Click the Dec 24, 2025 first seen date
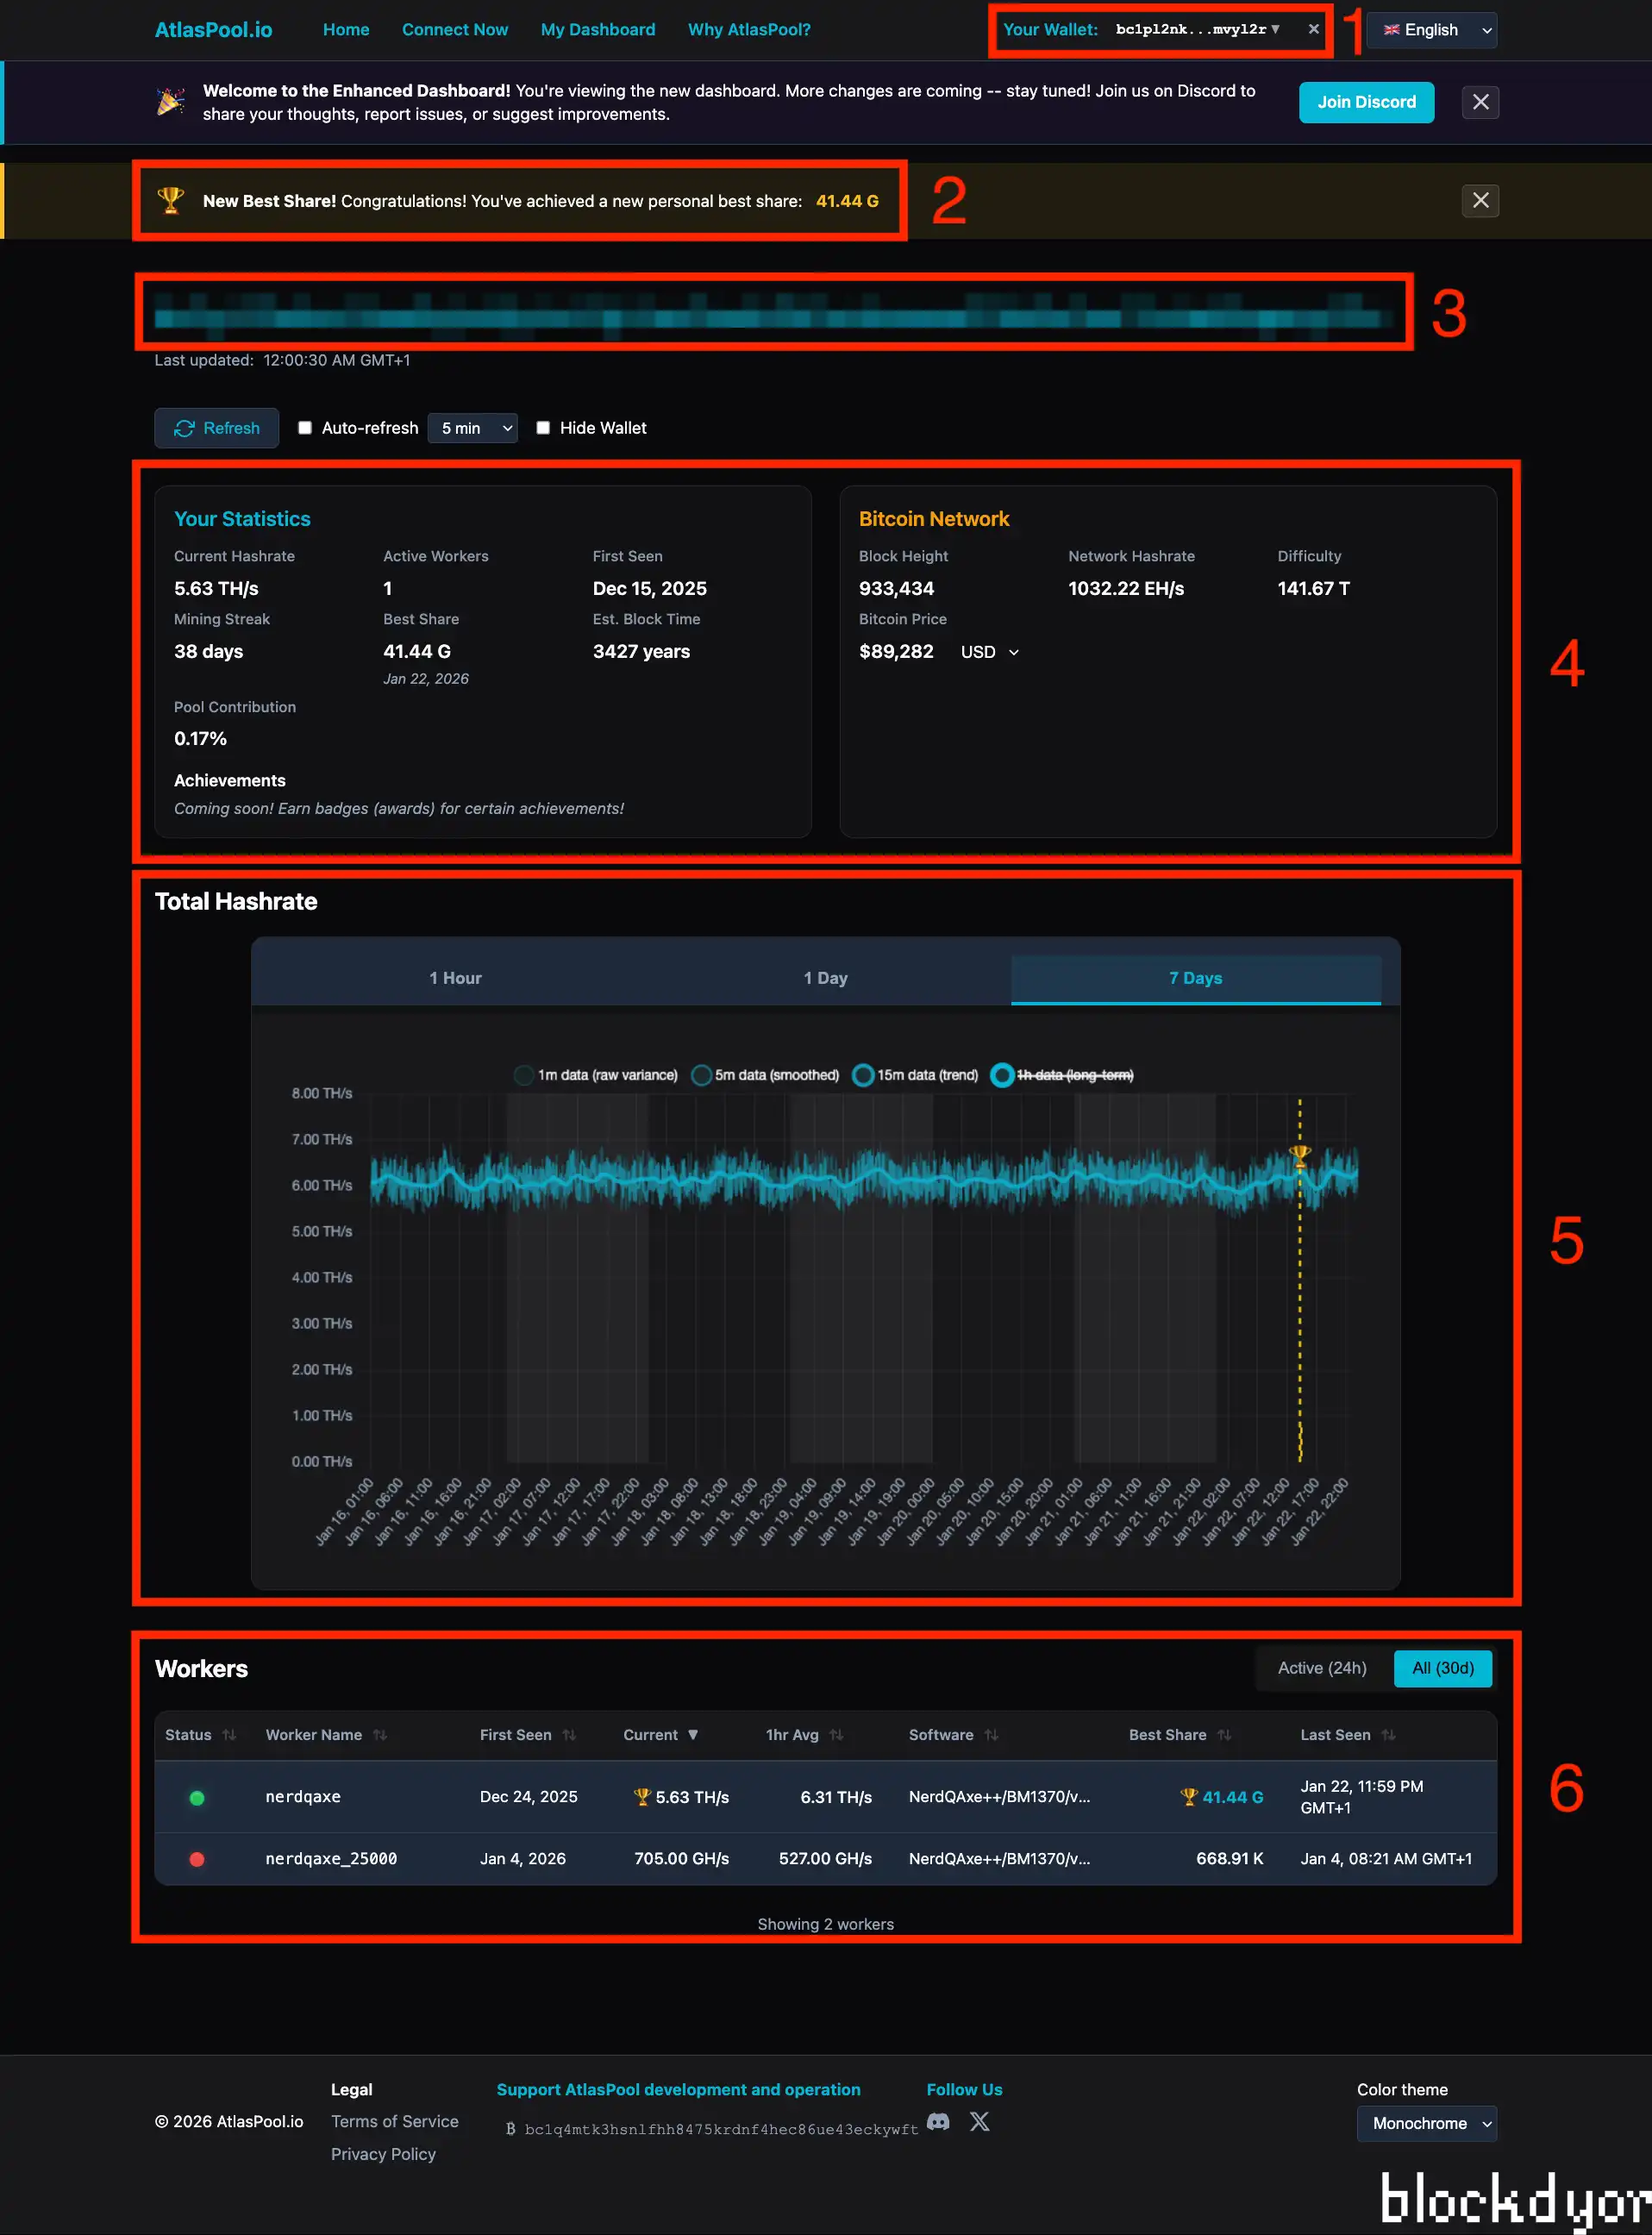This screenshot has width=1652, height=2235. click(x=528, y=1796)
